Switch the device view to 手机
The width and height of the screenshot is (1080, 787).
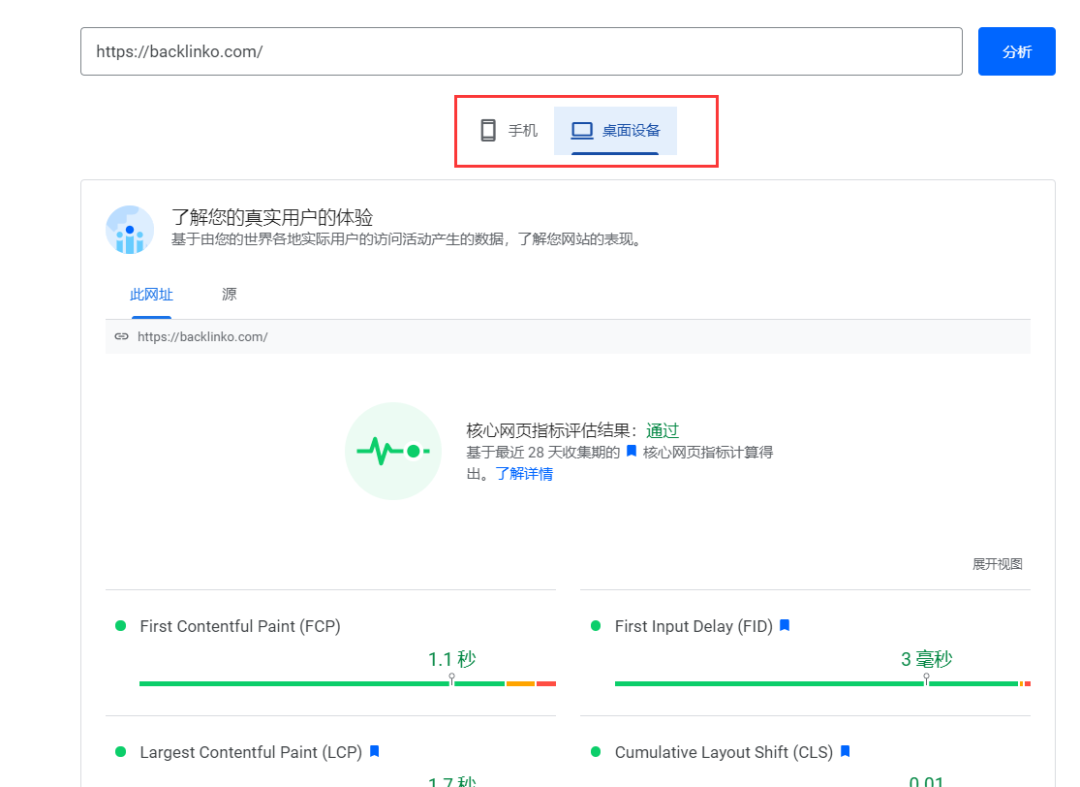512,130
